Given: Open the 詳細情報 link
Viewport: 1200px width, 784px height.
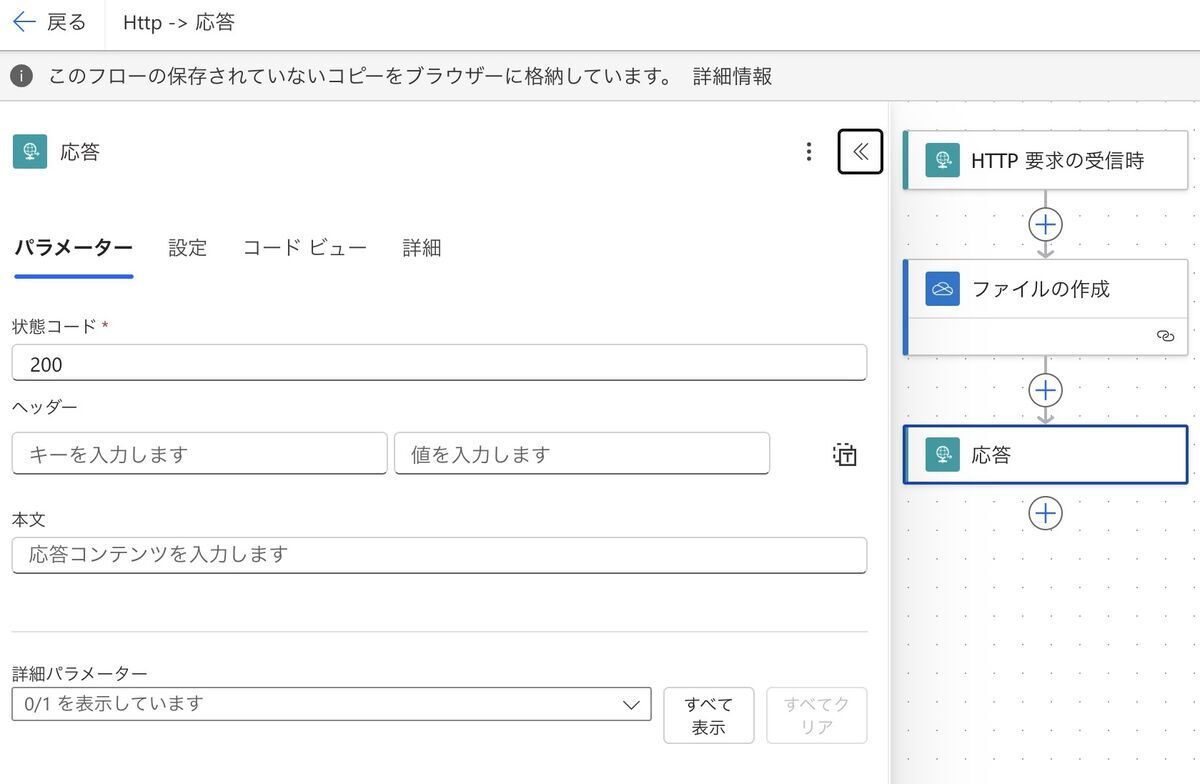Looking at the screenshot, I should coord(733,76).
